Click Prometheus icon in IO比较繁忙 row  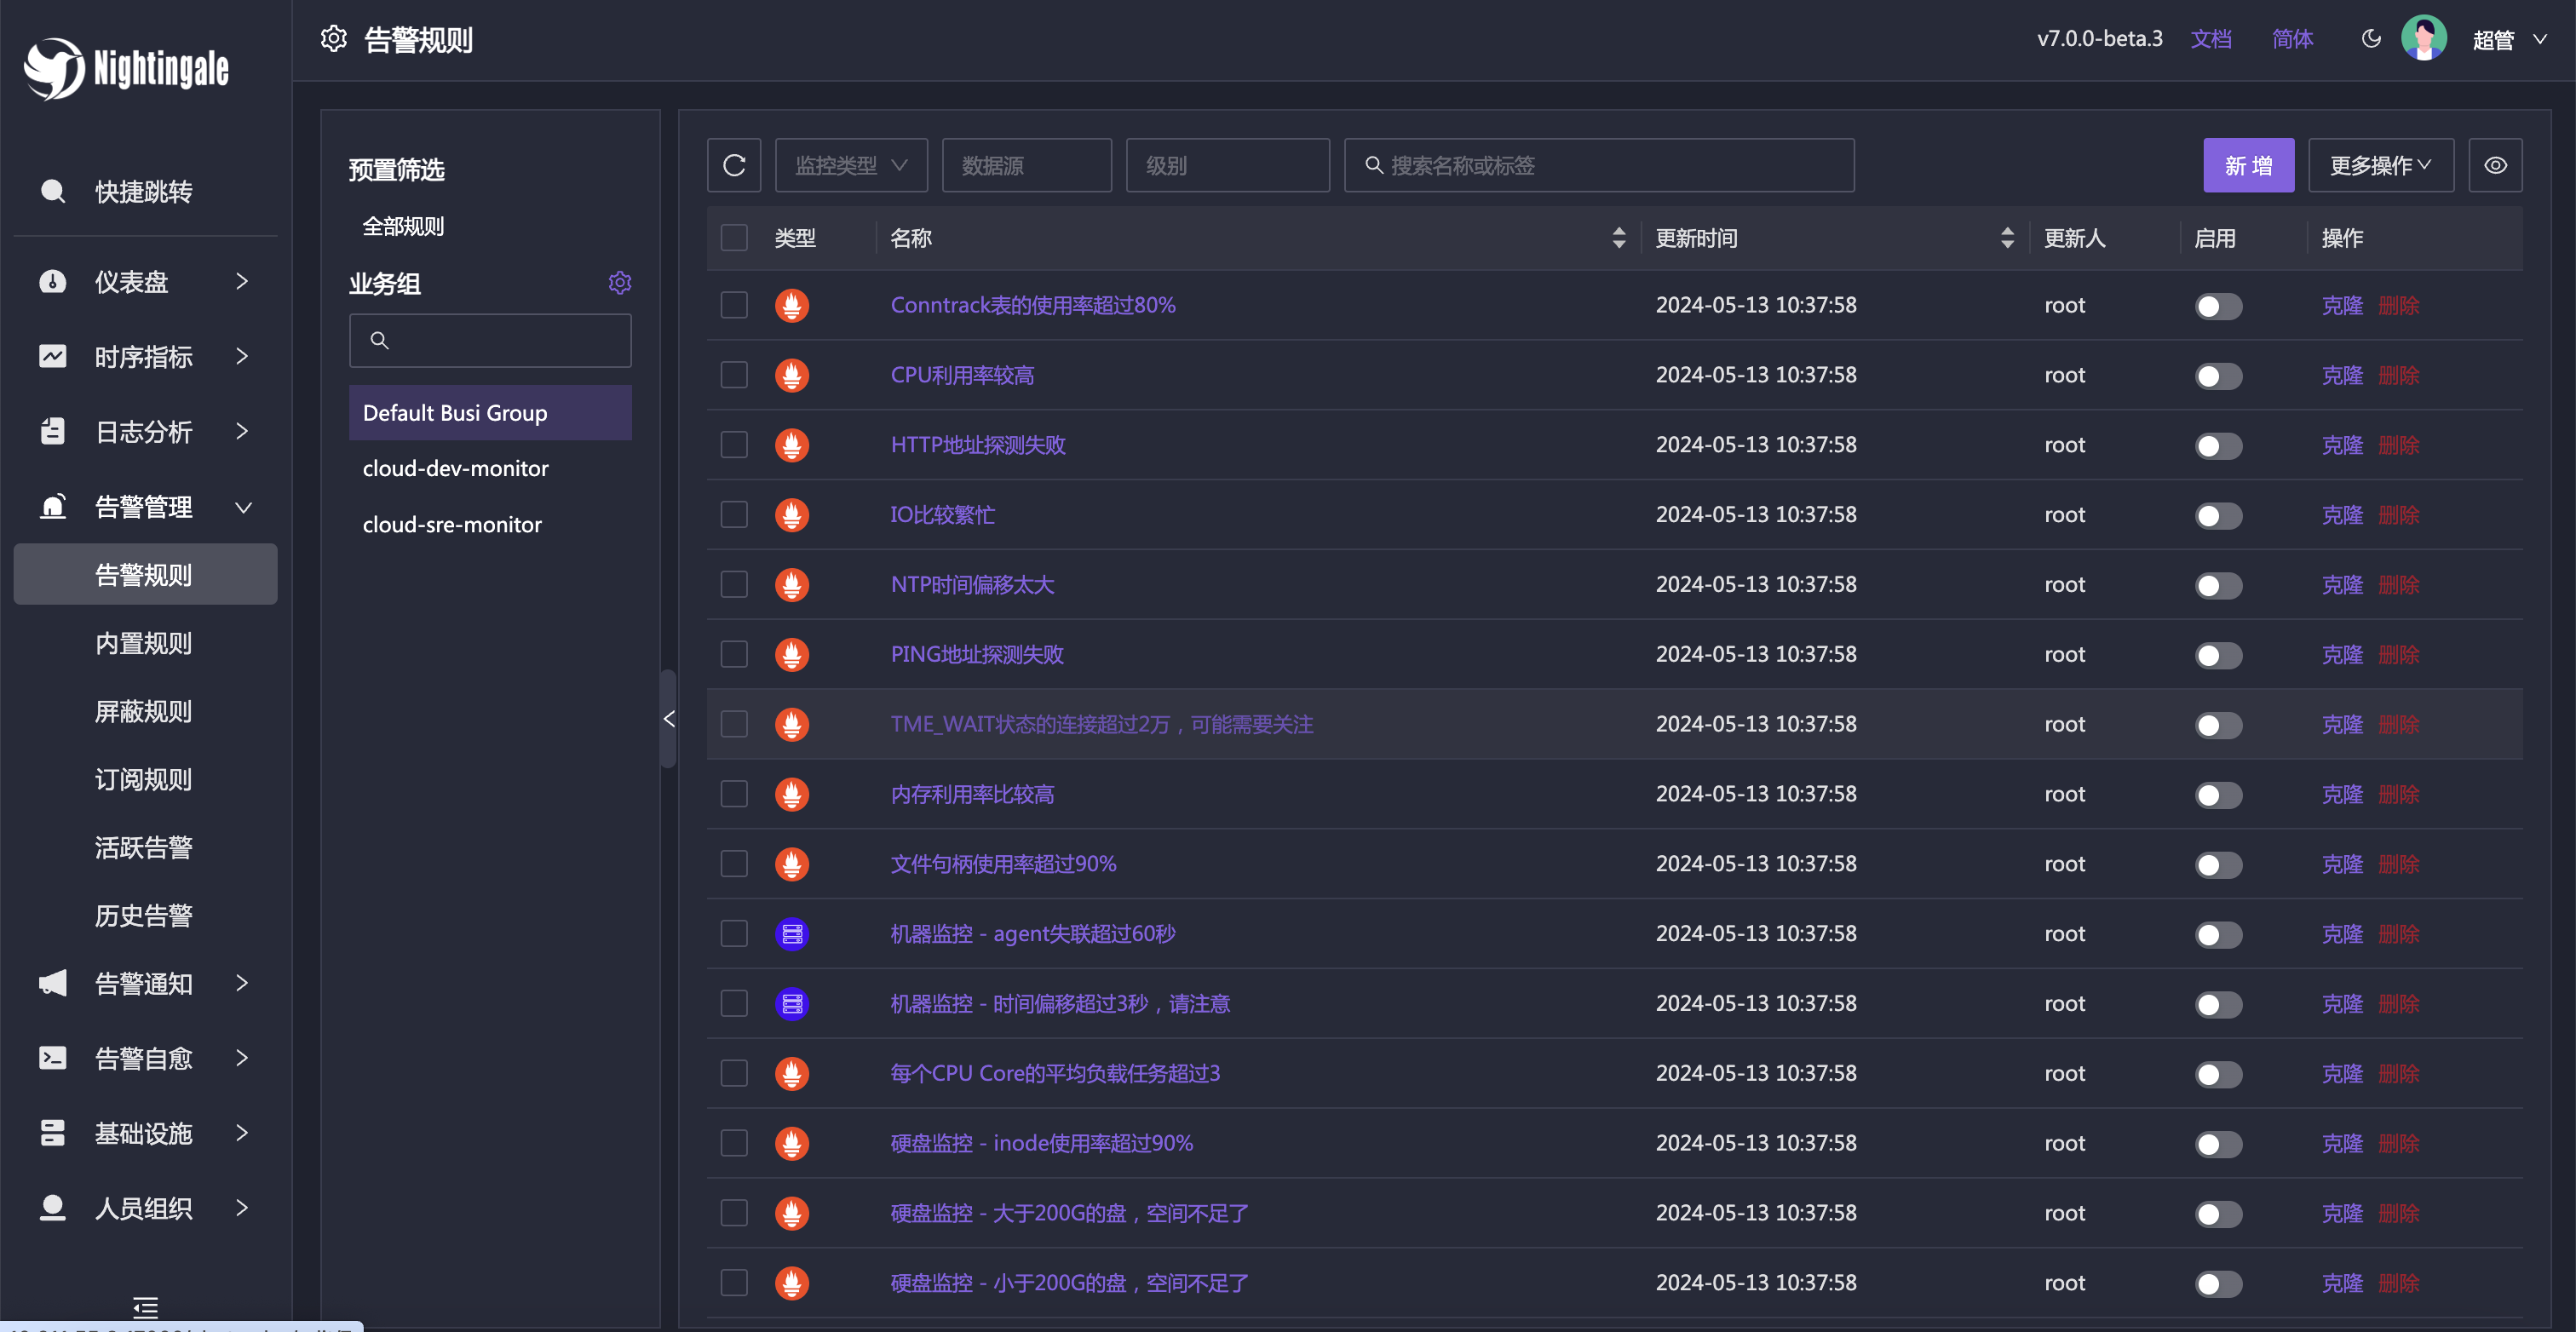(792, 515)
